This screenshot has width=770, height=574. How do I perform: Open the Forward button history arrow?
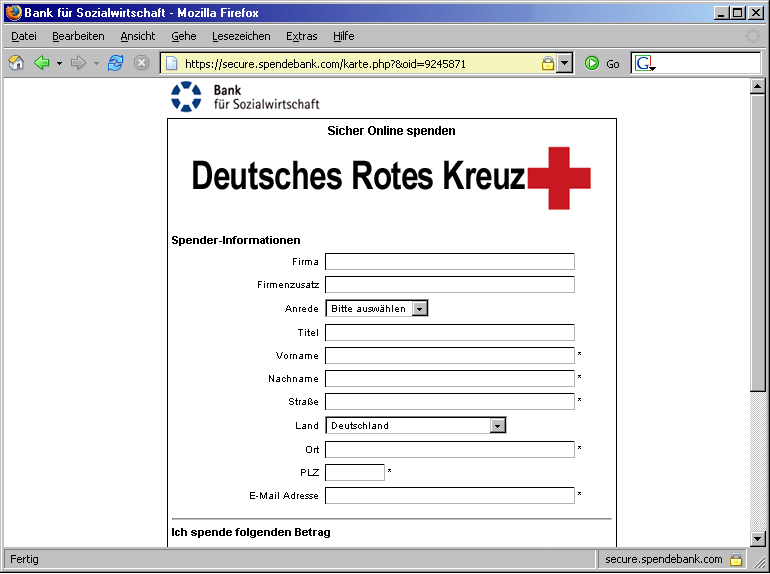coord(96,63)
